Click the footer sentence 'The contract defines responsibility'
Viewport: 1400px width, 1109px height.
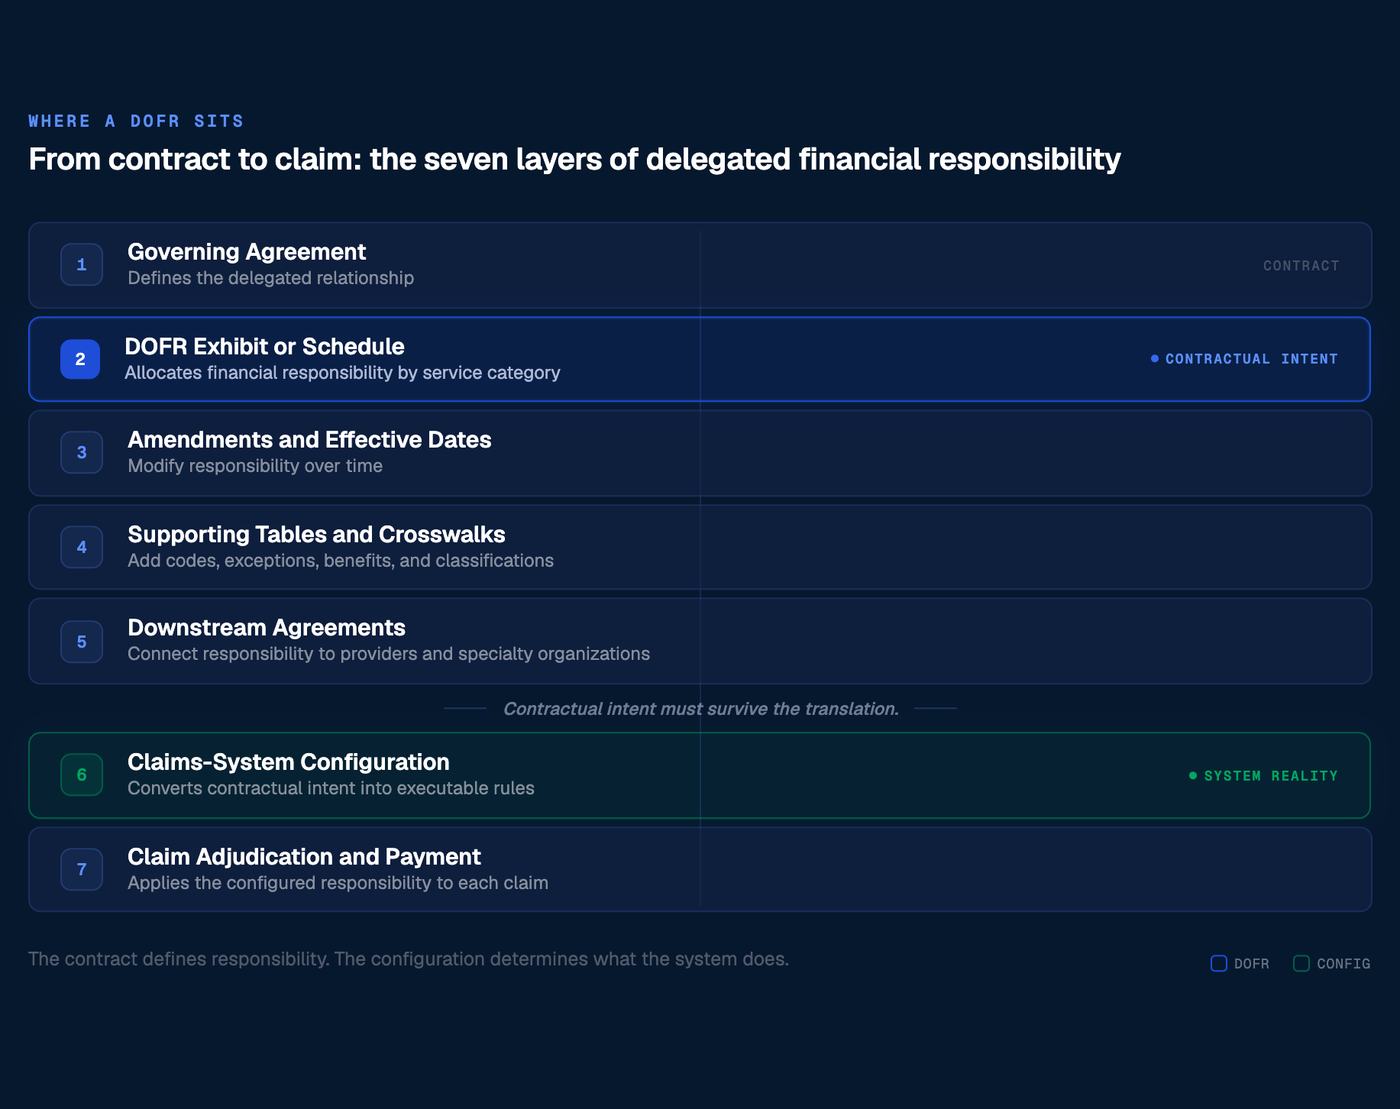409,959
